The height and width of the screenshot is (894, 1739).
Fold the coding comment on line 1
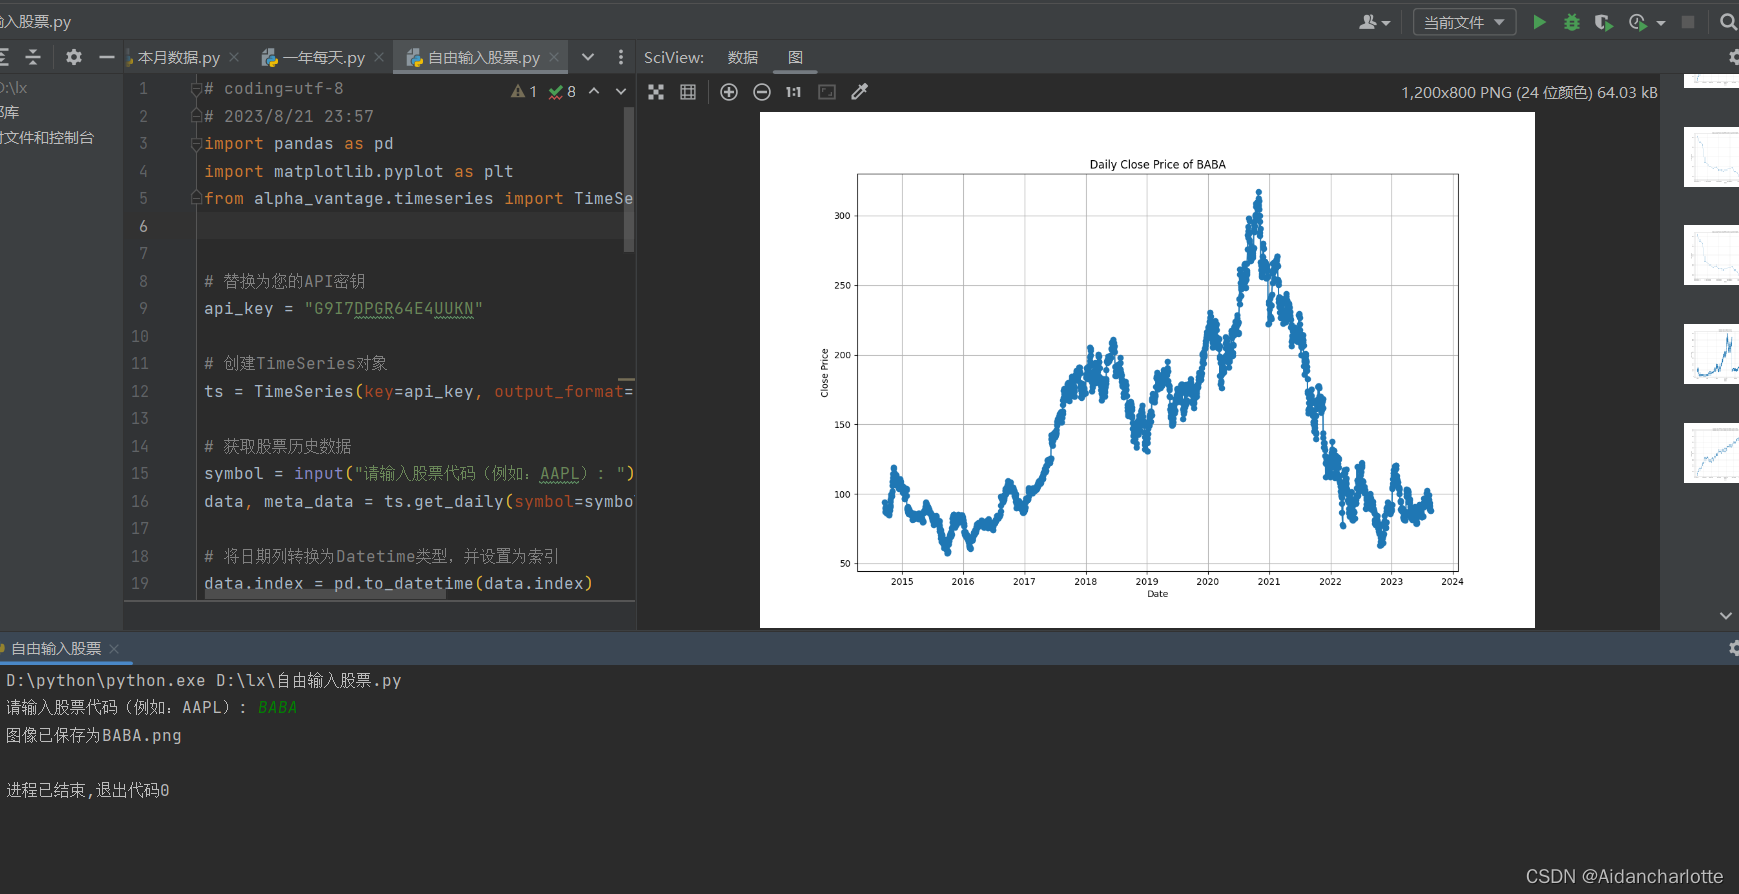coord(196,89)
